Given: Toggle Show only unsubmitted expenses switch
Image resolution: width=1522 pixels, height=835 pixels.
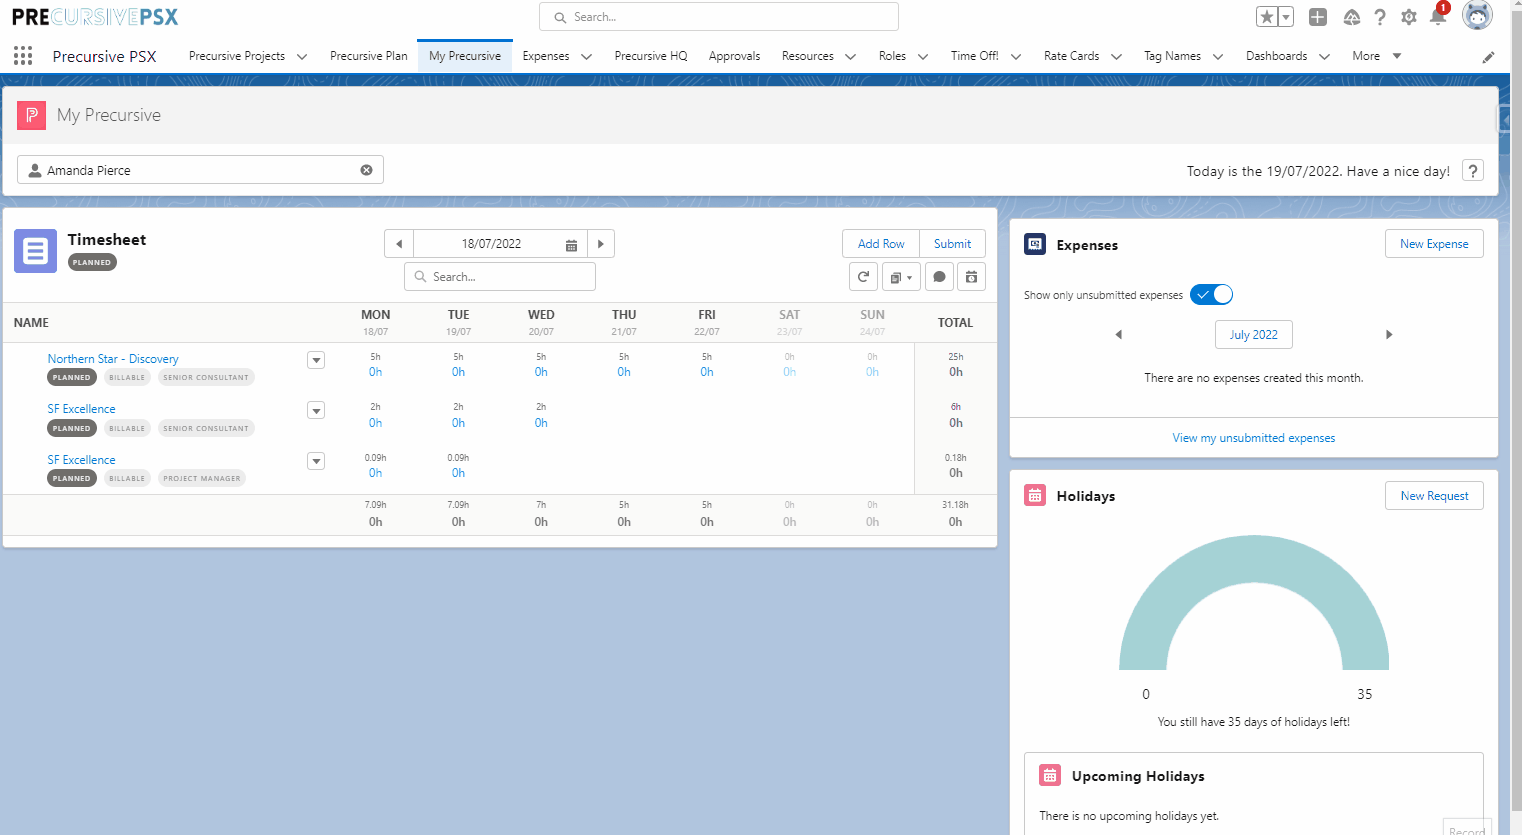Looking at the screenshot, I should coord(1211,295).
